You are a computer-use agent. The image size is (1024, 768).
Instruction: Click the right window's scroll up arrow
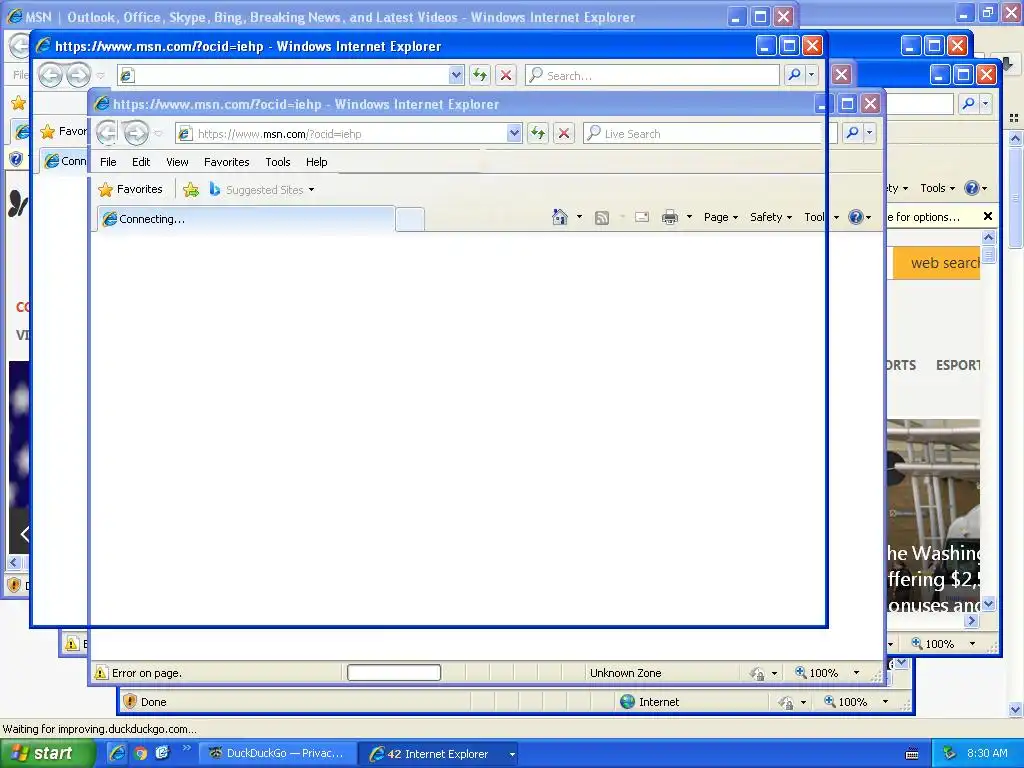(x=988, y=237)
